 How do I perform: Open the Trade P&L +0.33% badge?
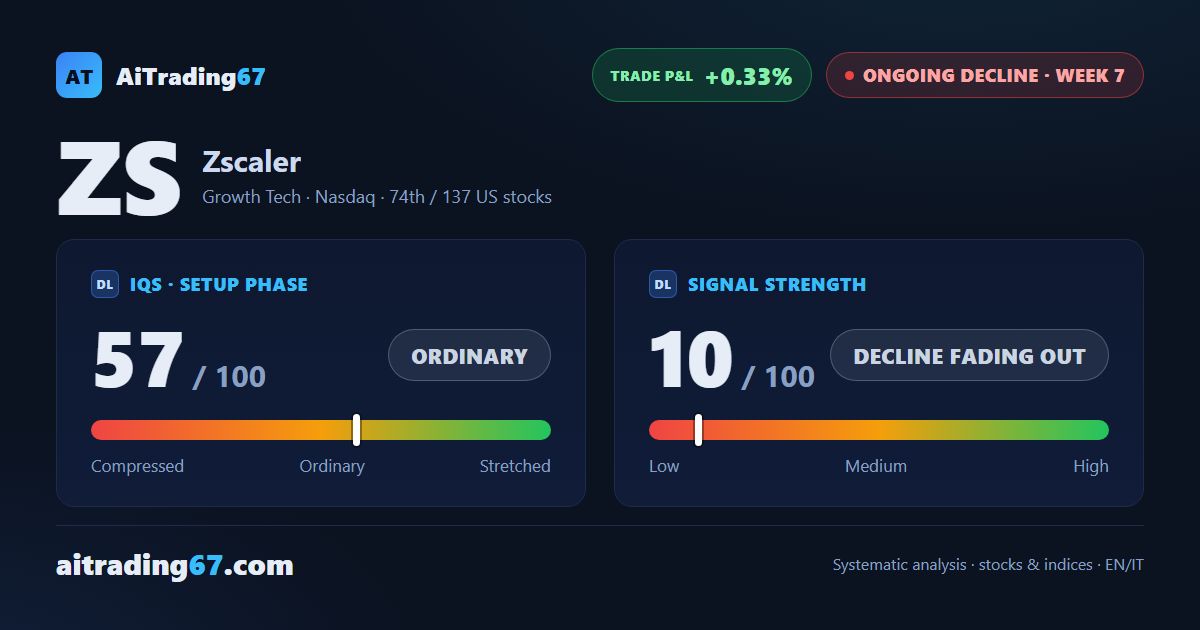(701, 75)
